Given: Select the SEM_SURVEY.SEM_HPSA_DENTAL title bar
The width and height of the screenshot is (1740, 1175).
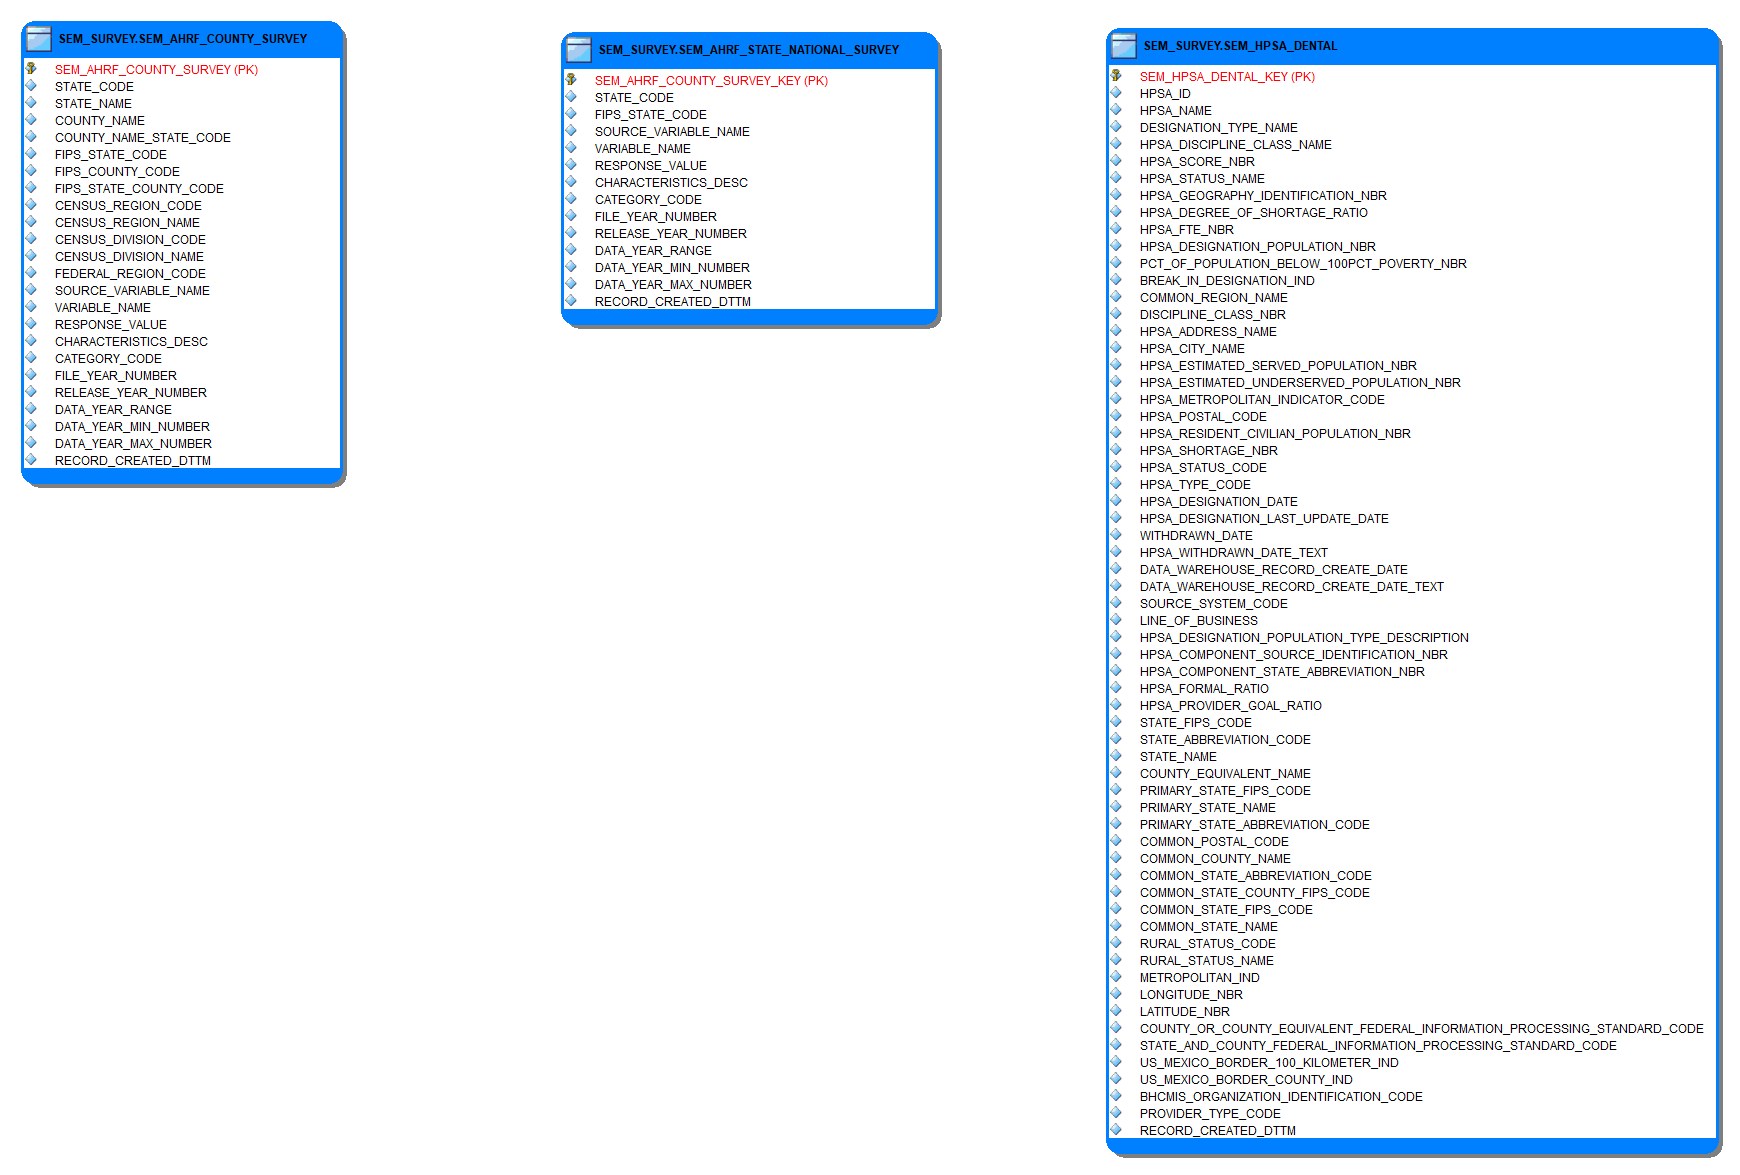Looking at the screenshot, I should pos(1240,45).
